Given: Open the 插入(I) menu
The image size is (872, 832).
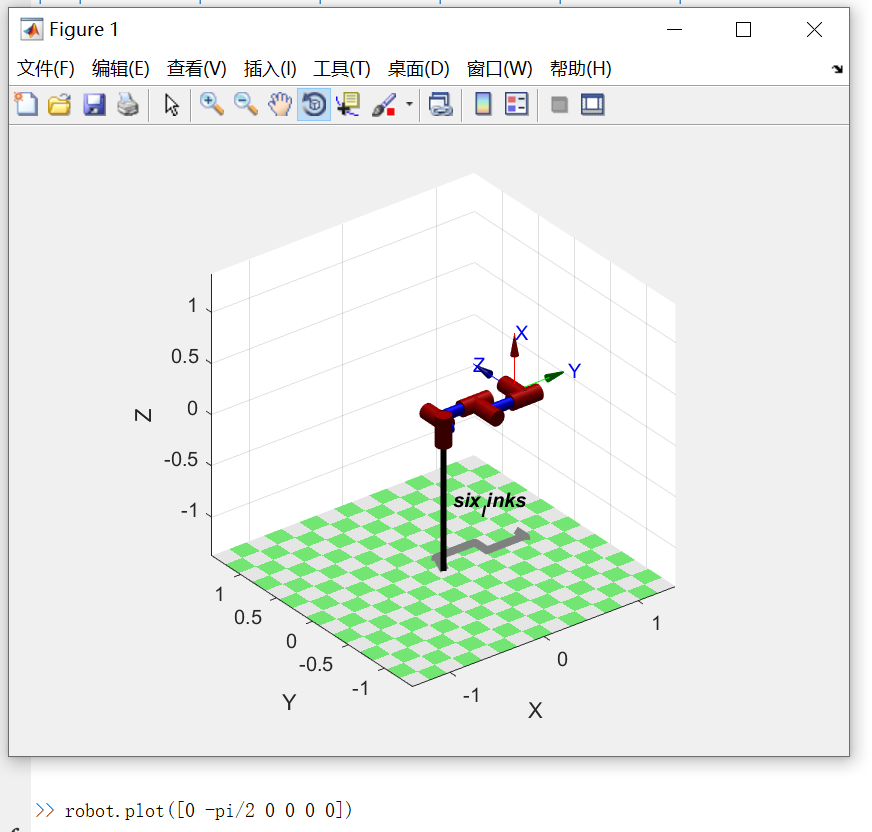Looking at the screenshot, I should [x=269, y=68].
